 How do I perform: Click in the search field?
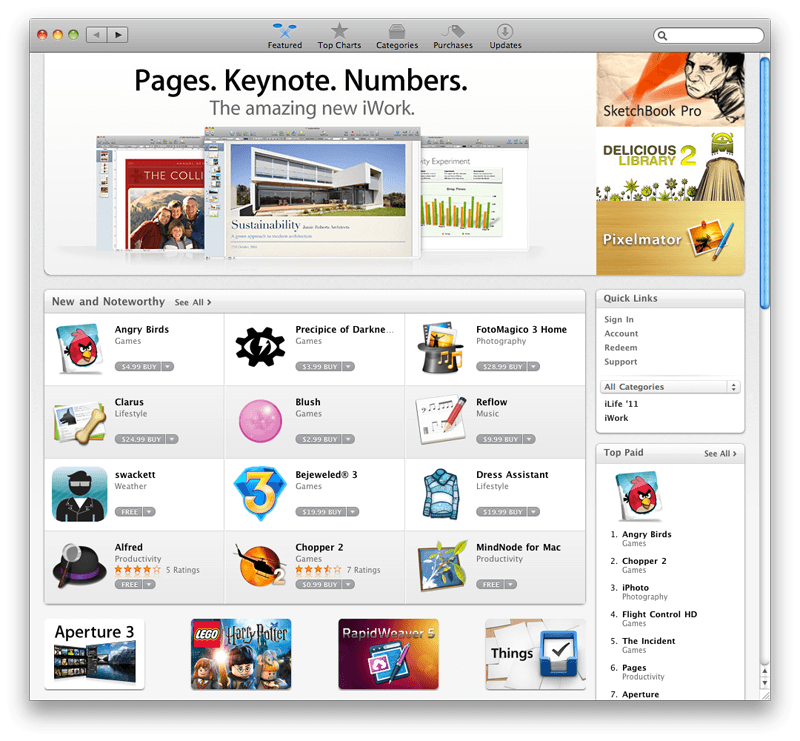[x=709, y=36]
